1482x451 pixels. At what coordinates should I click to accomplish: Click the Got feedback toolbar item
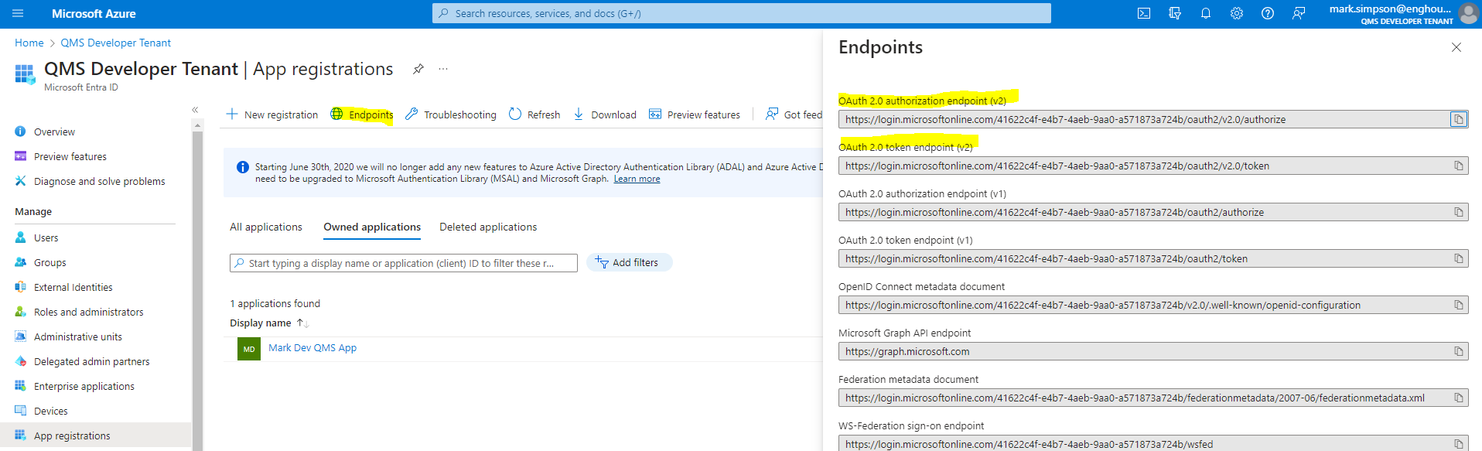pyautogui.click(x=794, y=115)
